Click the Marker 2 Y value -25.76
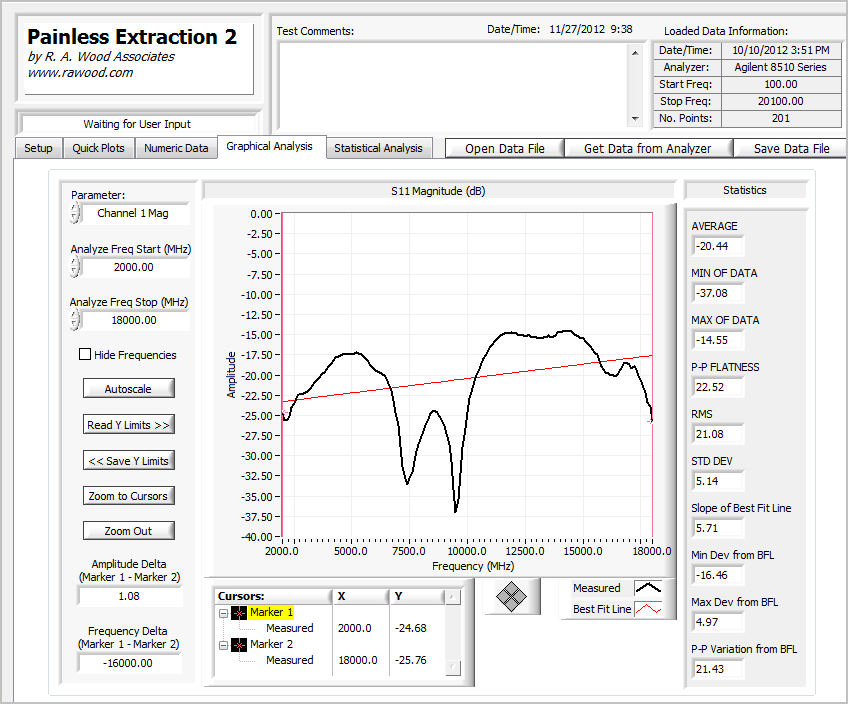848x704 pixels. coord(410,660)
